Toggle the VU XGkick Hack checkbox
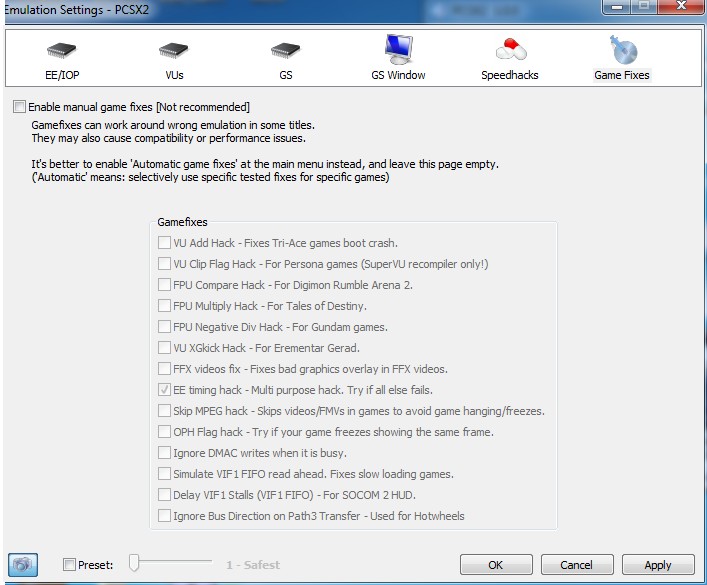707x585 pixels. [x=164, y=347]
